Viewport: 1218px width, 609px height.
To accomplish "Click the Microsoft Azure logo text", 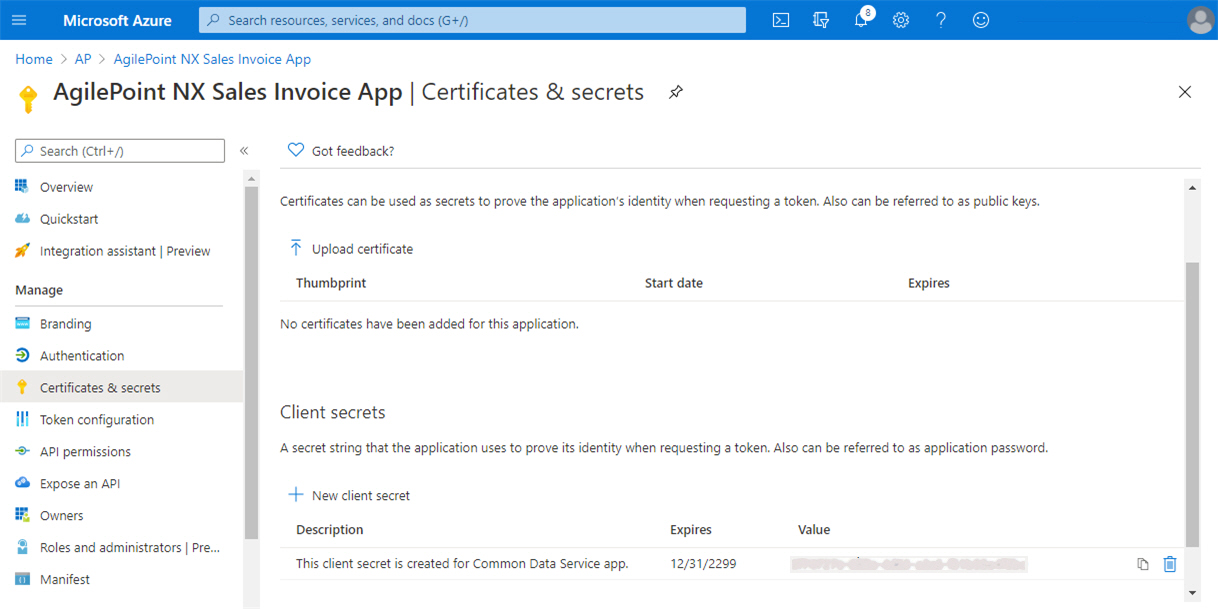I will coord(117,20).
